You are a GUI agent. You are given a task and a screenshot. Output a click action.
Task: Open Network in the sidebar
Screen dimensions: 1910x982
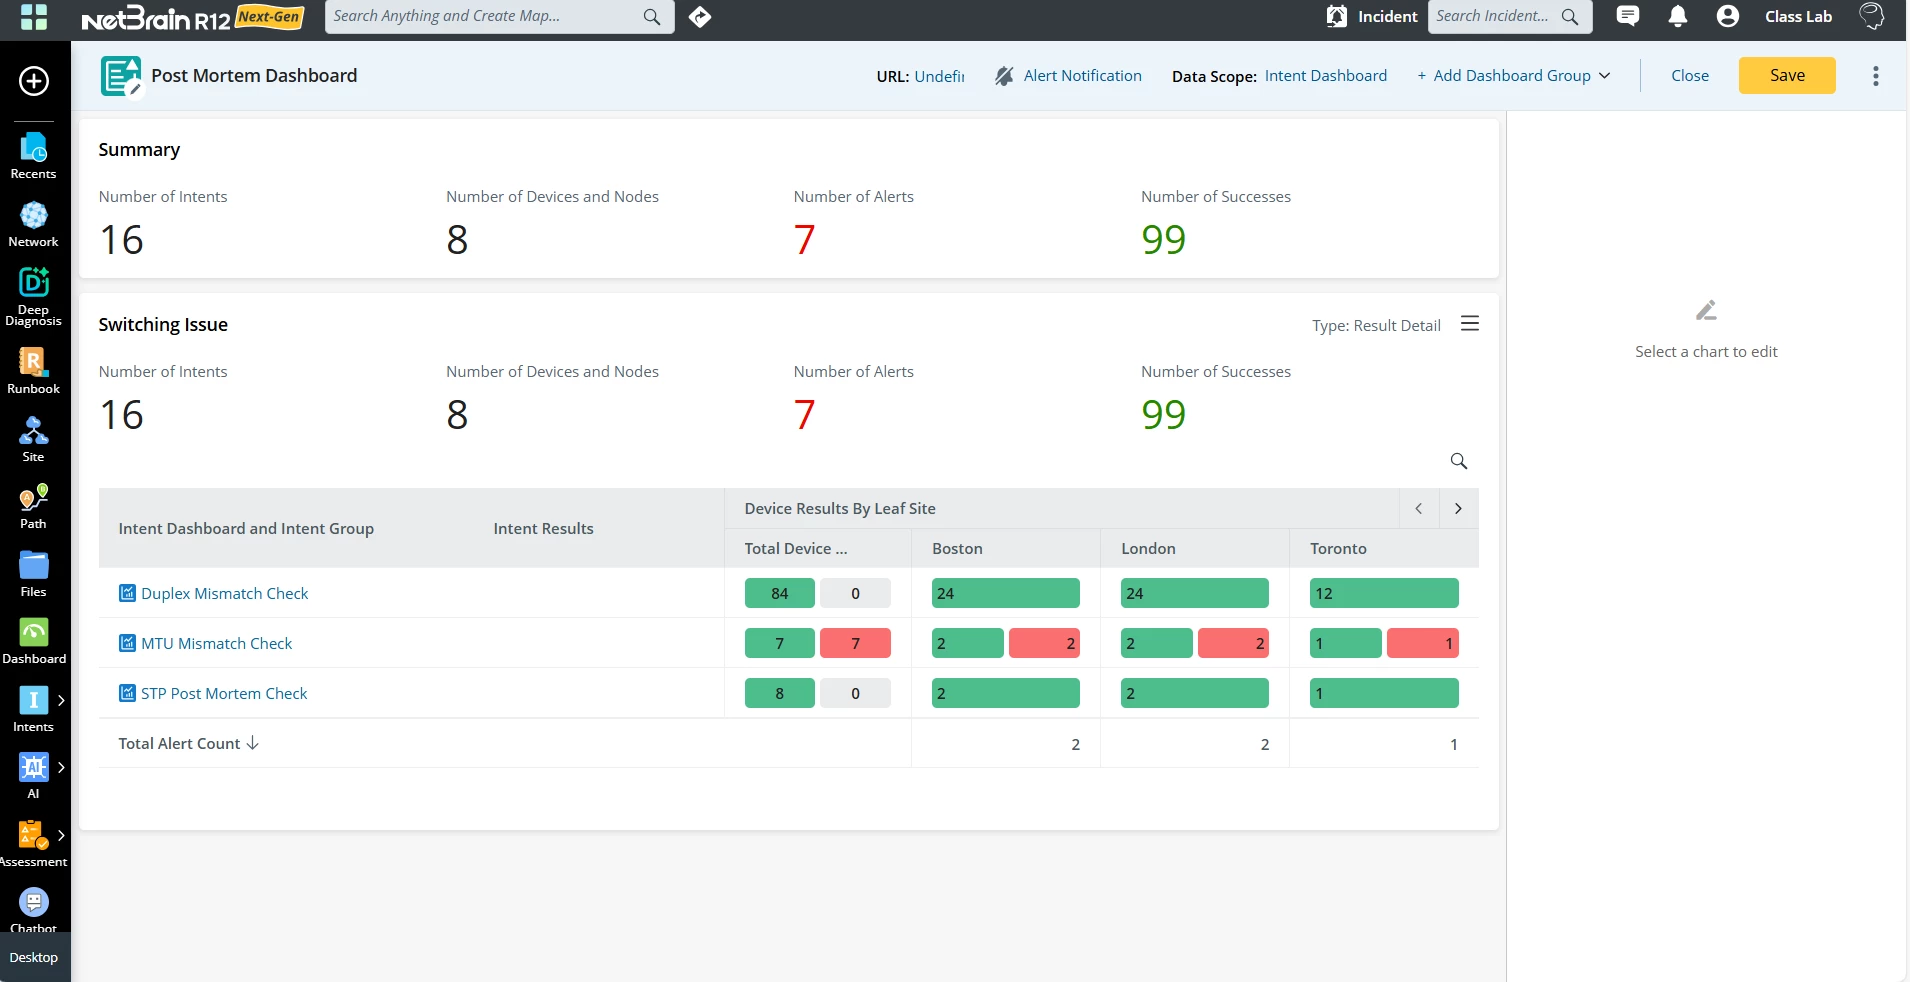(34, 224)
